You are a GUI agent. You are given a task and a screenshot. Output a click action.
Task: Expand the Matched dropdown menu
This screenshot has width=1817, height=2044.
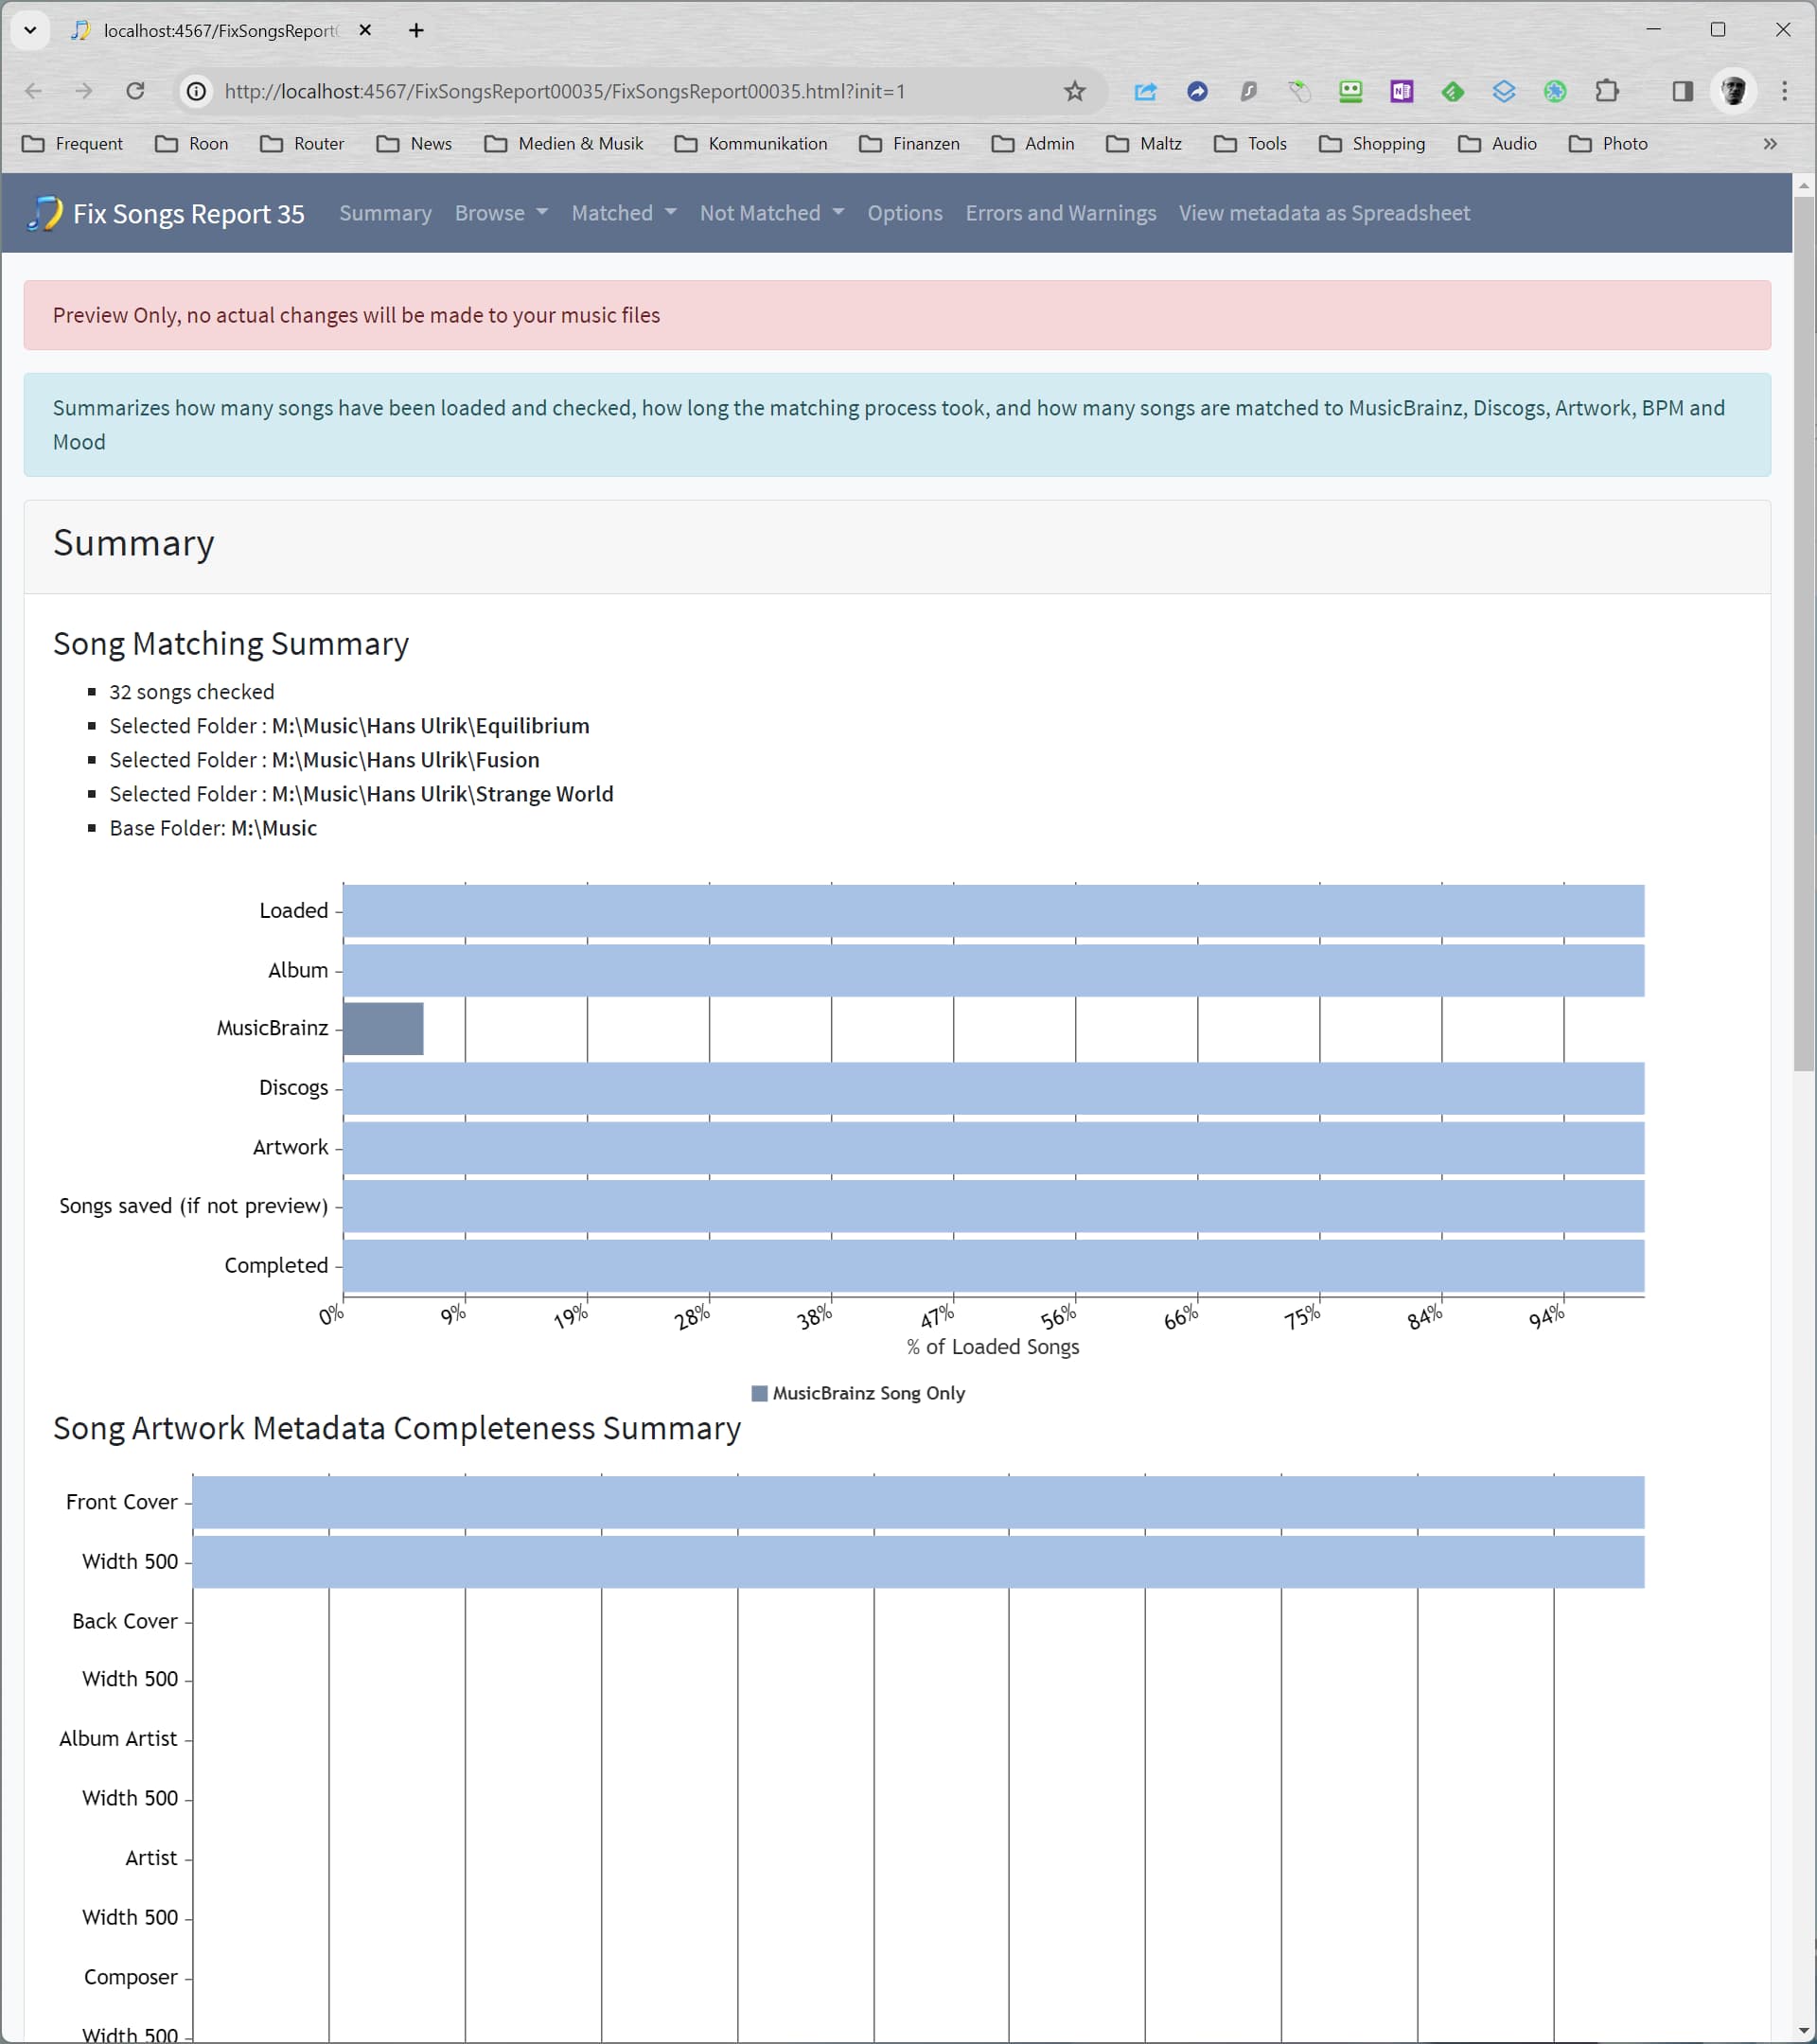(x=623, y=213)
